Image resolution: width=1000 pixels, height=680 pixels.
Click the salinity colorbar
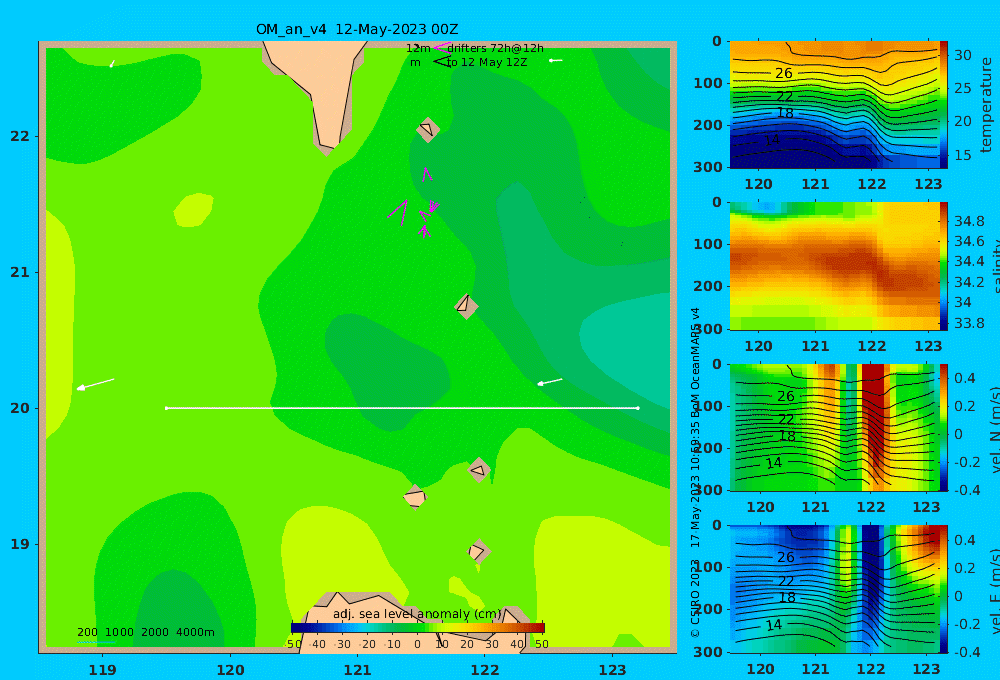944,266
